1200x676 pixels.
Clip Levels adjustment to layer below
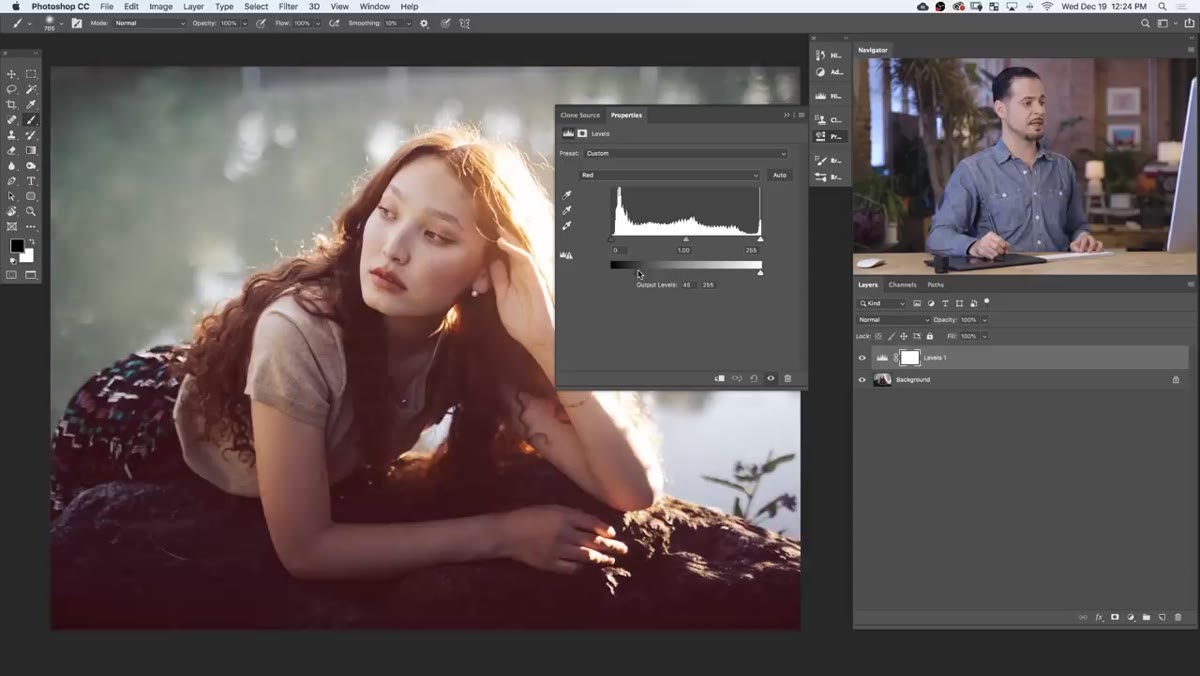pyautogui.click(x=720, y=378)
